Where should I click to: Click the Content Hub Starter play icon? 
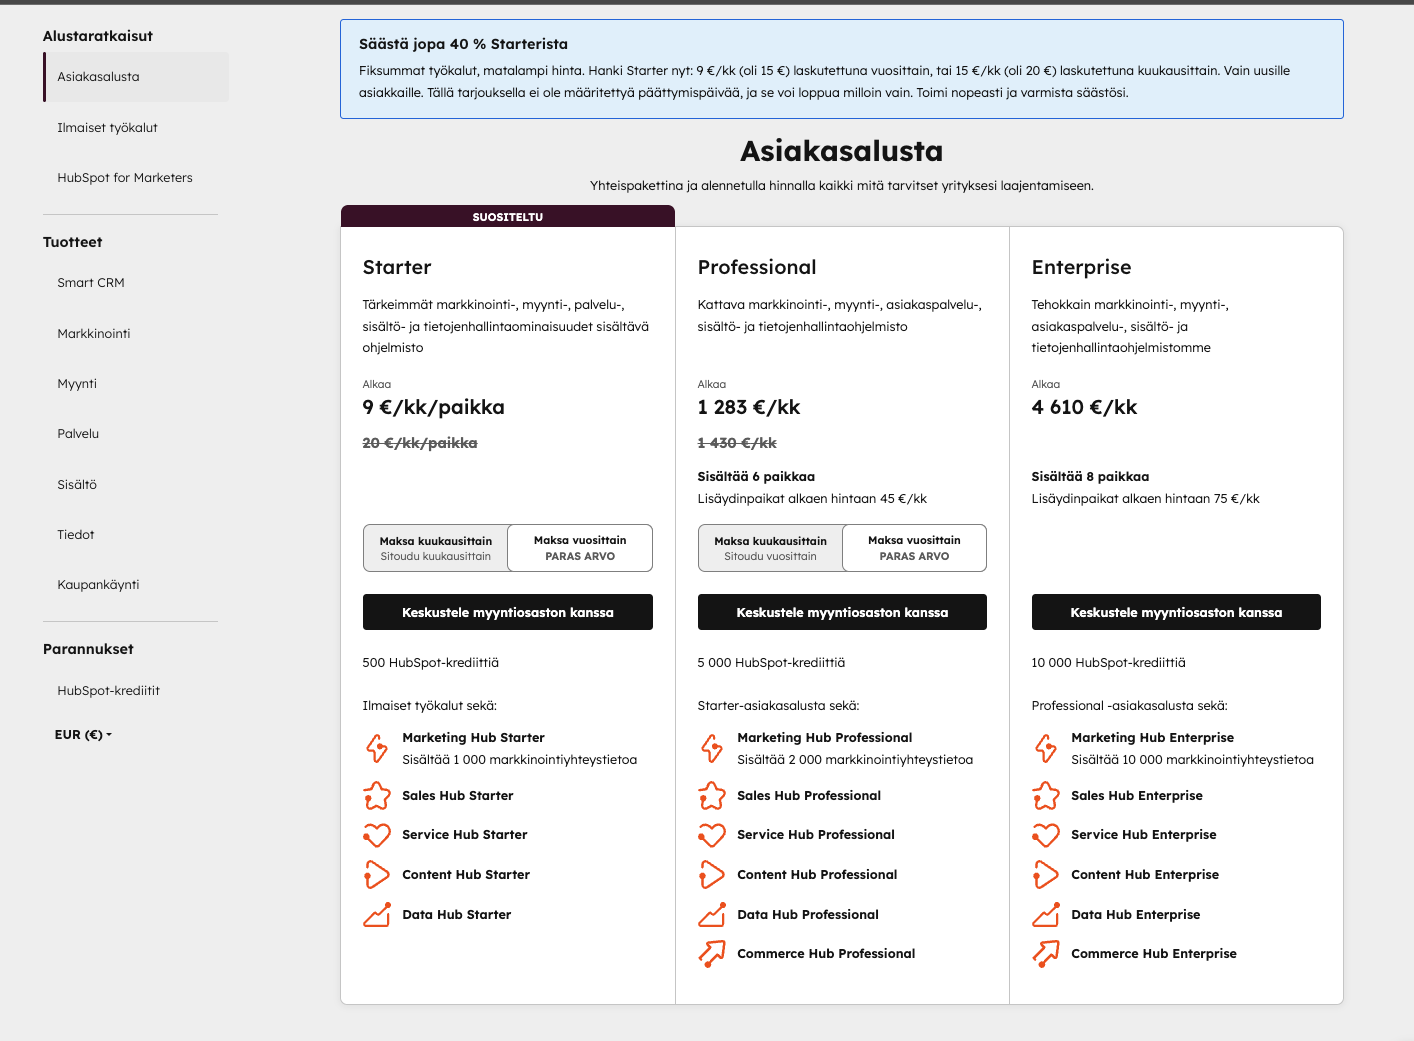tap(377, 875)
